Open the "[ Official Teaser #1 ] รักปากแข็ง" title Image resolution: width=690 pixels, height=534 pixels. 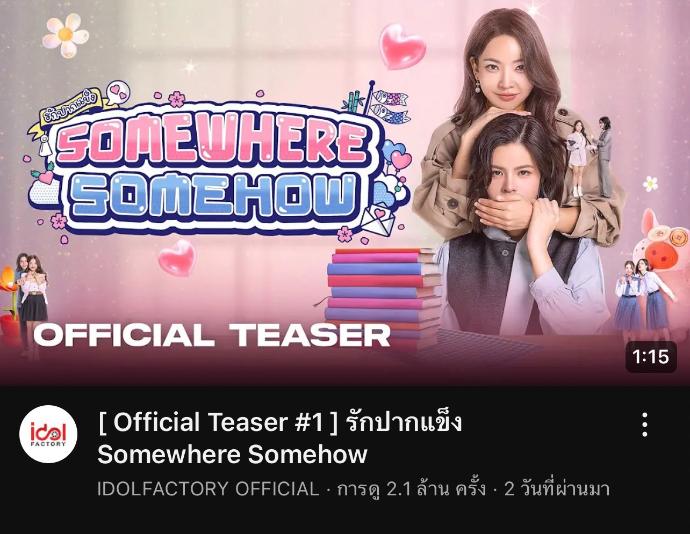(280, 422)
